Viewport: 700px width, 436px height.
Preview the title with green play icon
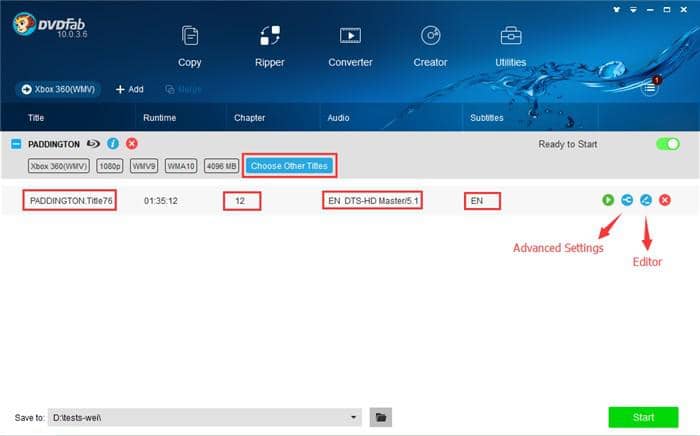608,200
